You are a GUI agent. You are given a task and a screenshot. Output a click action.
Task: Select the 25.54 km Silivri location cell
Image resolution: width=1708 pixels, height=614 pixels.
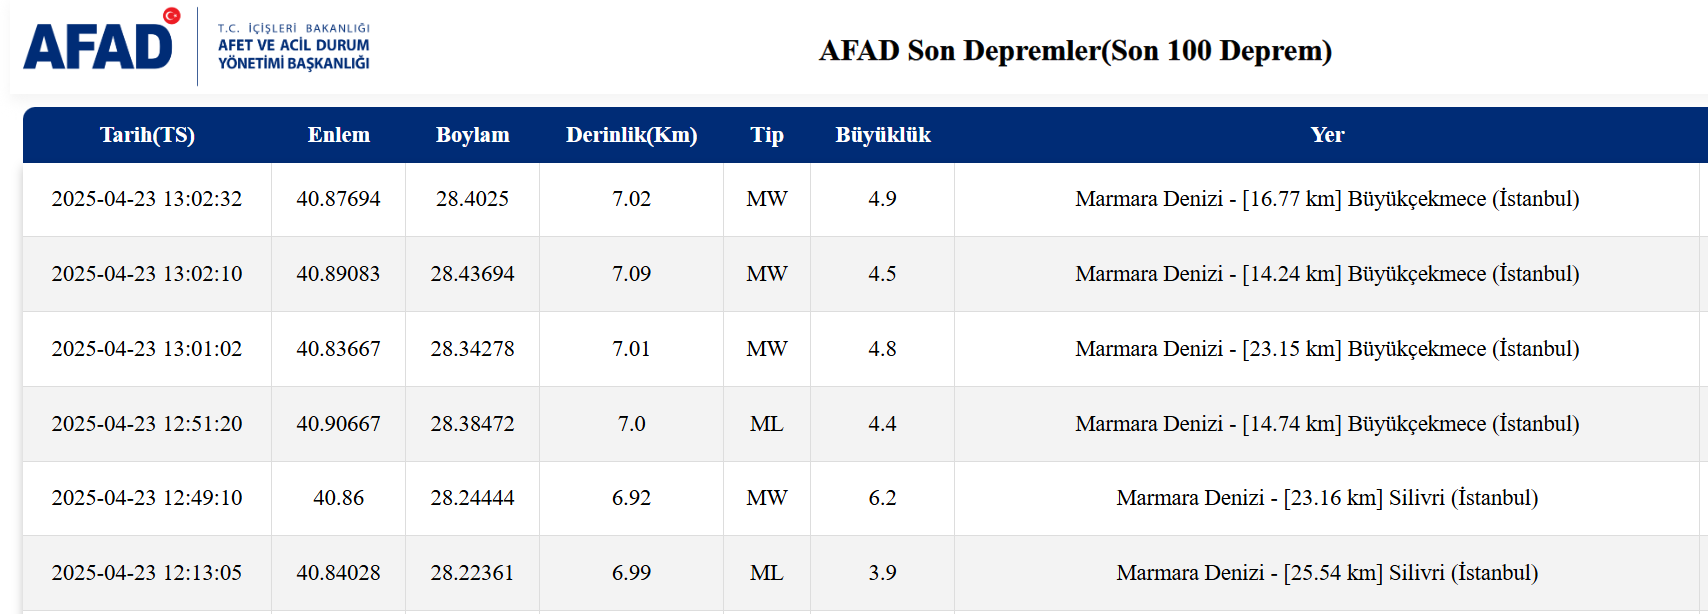[1327, 573]
